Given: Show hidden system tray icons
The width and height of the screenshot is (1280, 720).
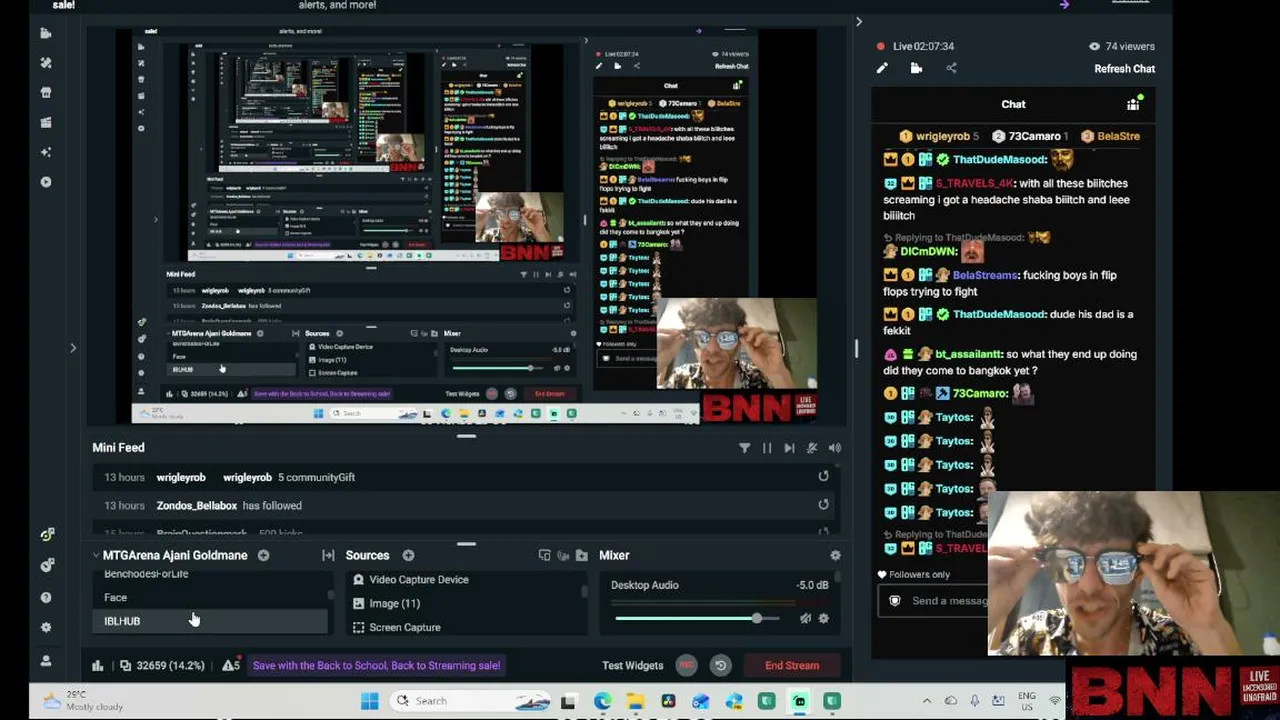Looking at the screenshot, I should click(927, 701).
